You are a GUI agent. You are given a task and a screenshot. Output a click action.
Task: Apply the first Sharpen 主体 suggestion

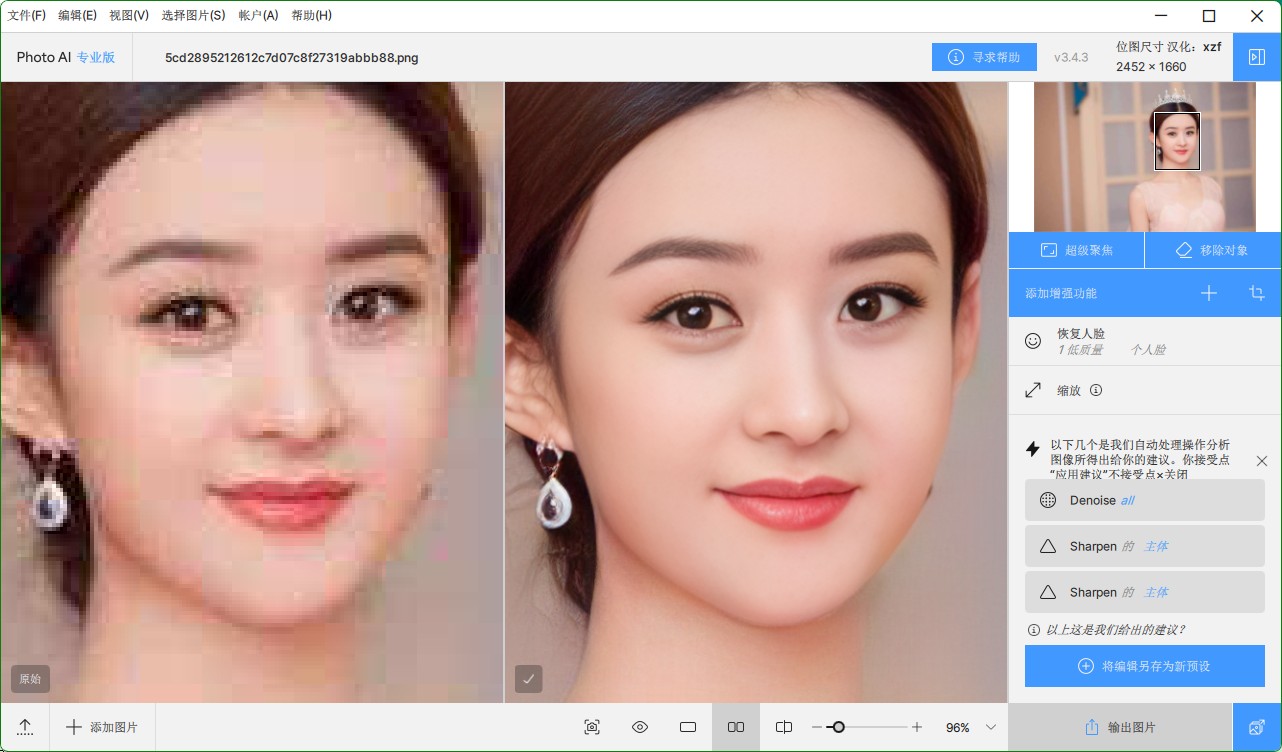(x=1144, y=546)
